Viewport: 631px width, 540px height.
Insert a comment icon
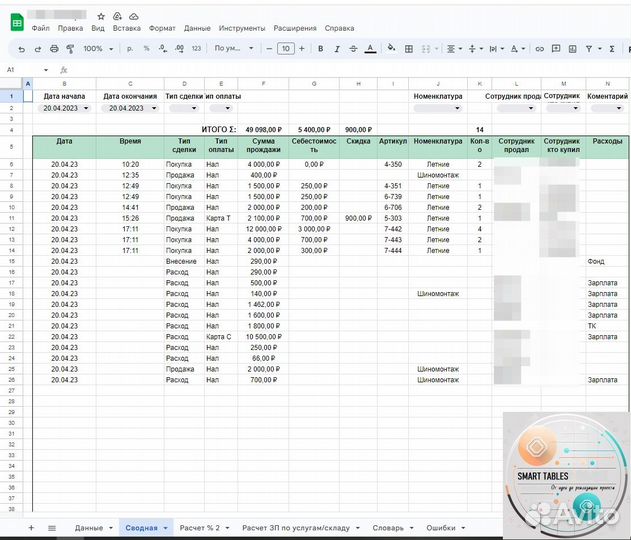(x=556, y=49)
